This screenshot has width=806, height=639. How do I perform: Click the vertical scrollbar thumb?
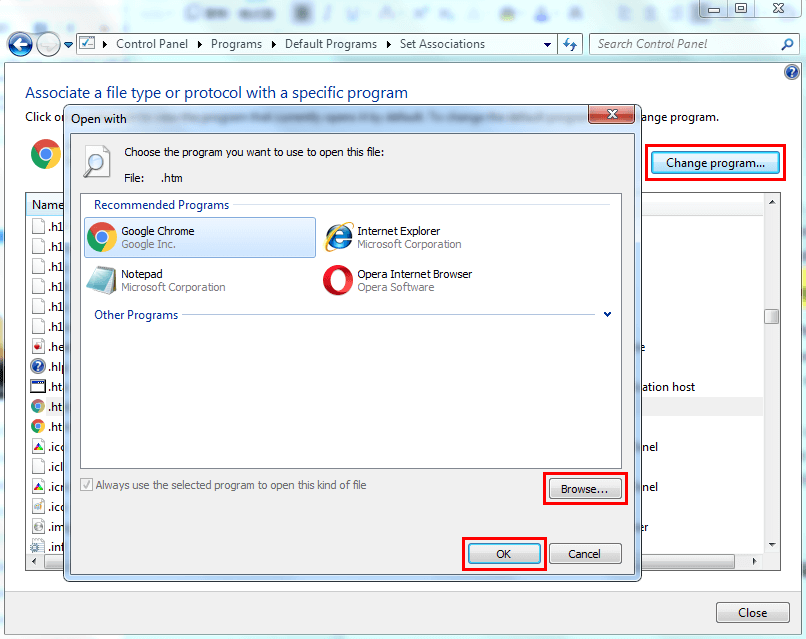[772, 316]
